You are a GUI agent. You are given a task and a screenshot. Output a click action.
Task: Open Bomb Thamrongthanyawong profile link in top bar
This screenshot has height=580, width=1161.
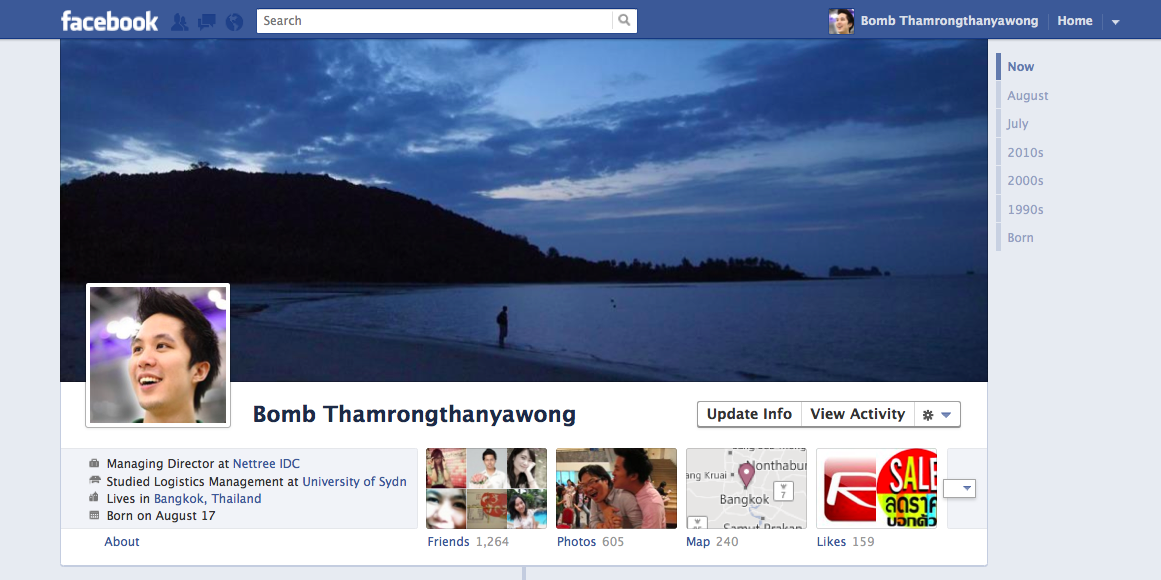[949, 21]
